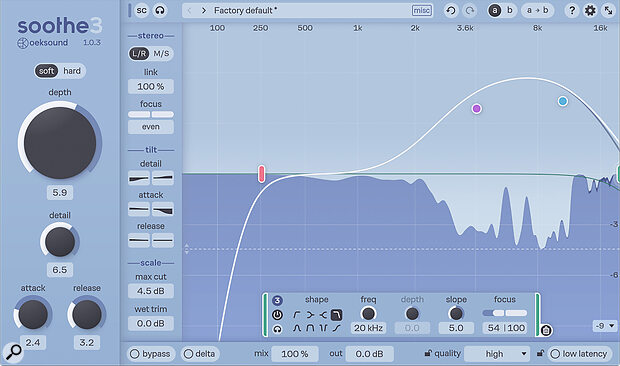
Task: Click the out 0.0 dB field
Action: click(369, 354)
